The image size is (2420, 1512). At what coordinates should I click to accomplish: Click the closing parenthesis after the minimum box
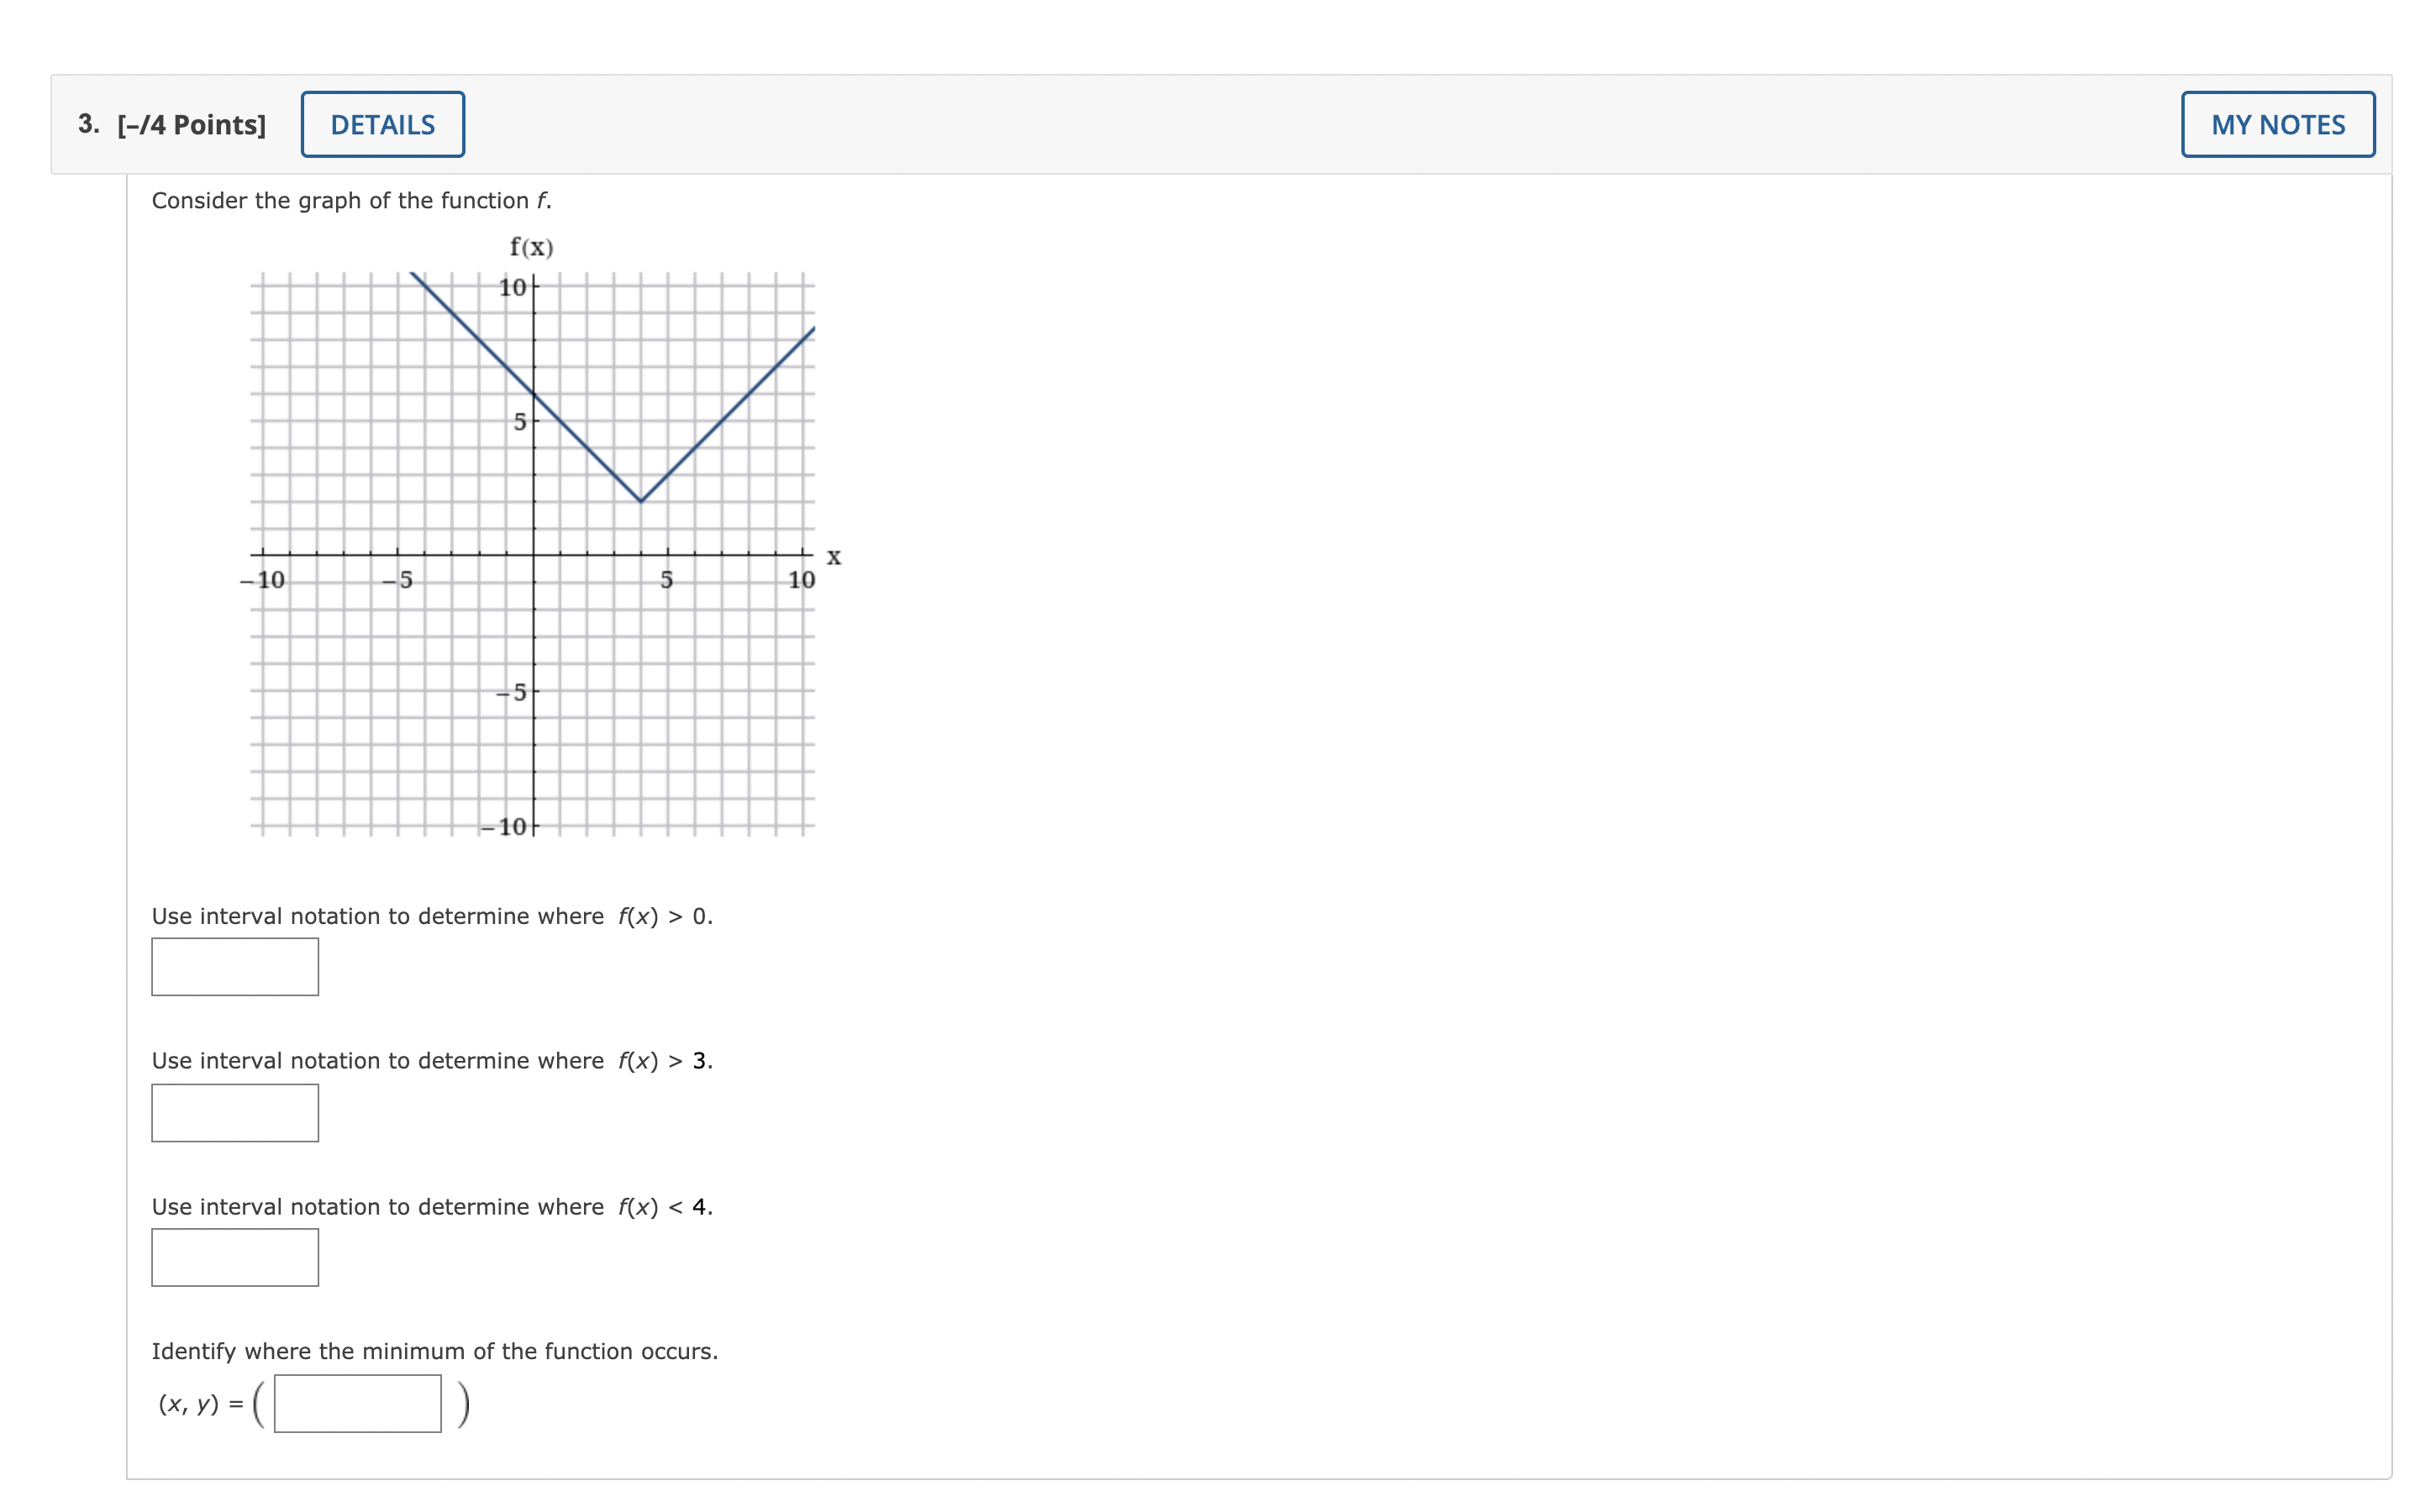464,1404
